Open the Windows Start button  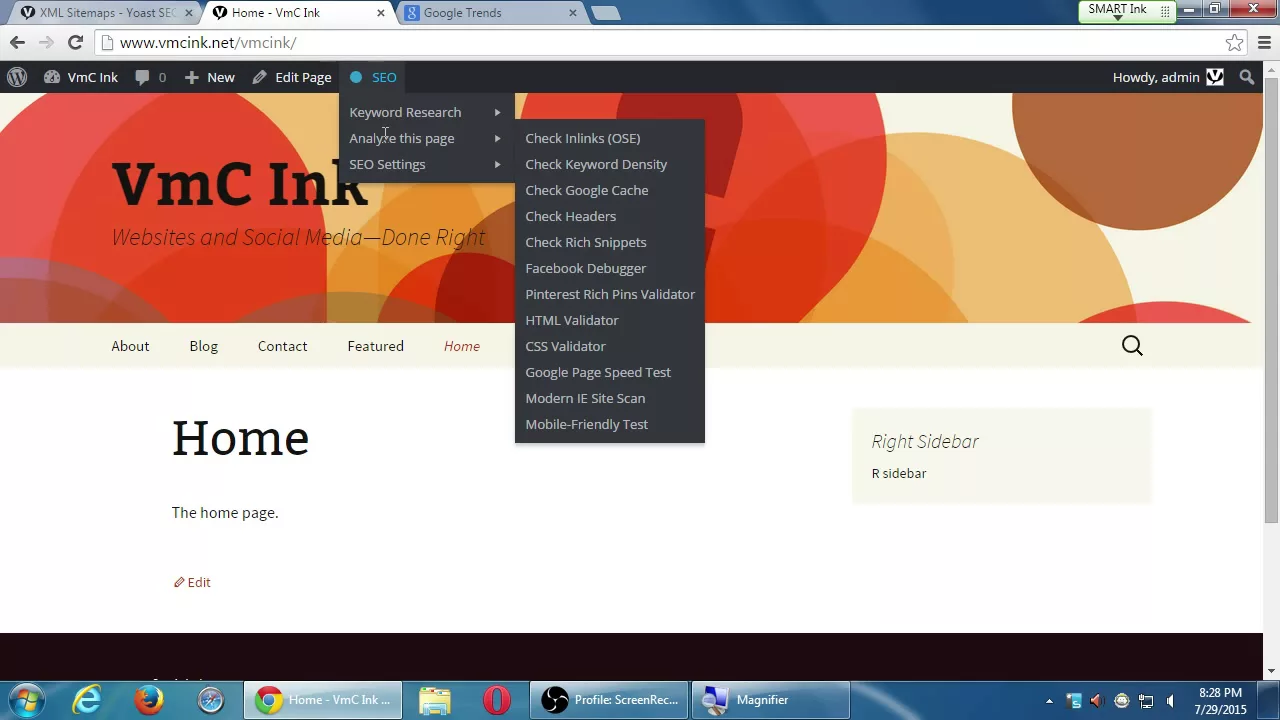point(27,700)
